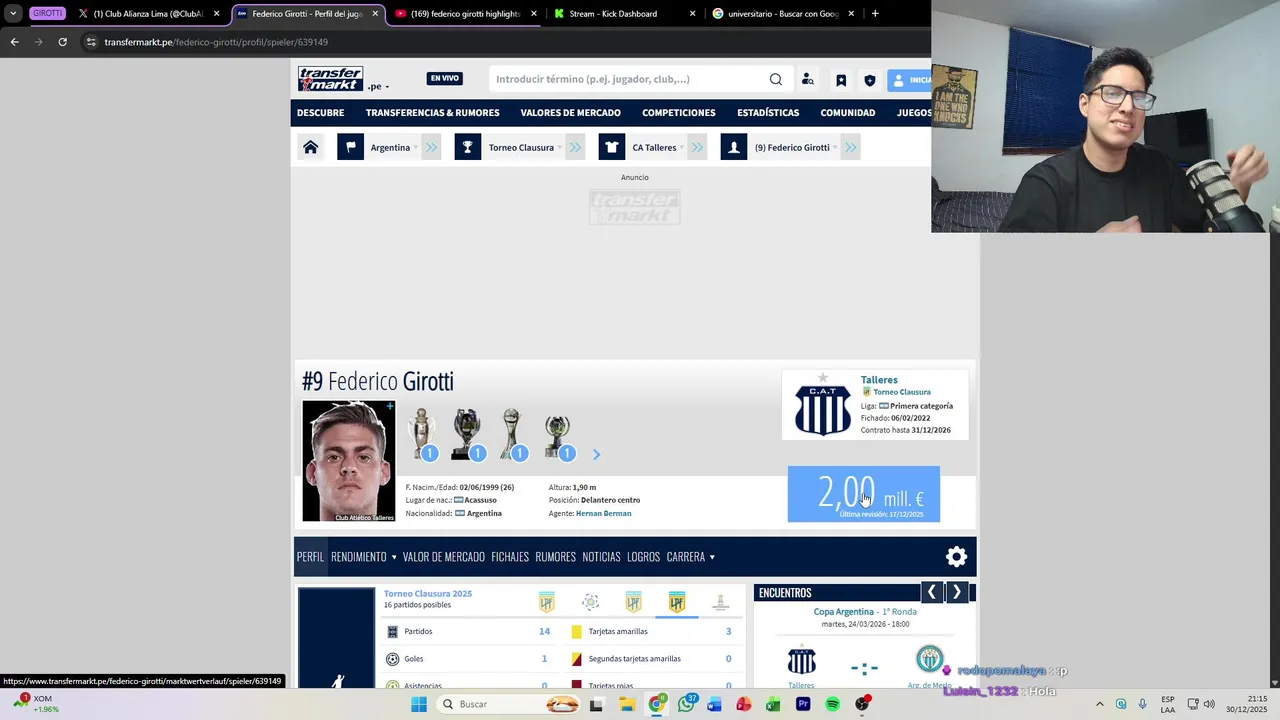Viewport: 1280px width, 720px height.
Task: Open the Estadísticas menu
Action: click(x=768, y=113)
